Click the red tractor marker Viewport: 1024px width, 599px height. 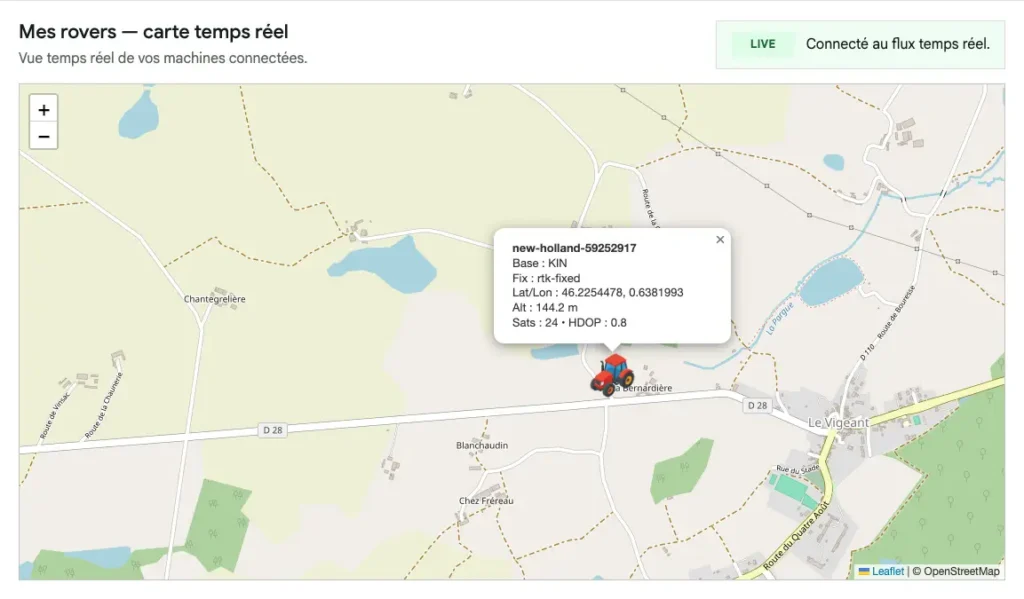click(612, 373)
